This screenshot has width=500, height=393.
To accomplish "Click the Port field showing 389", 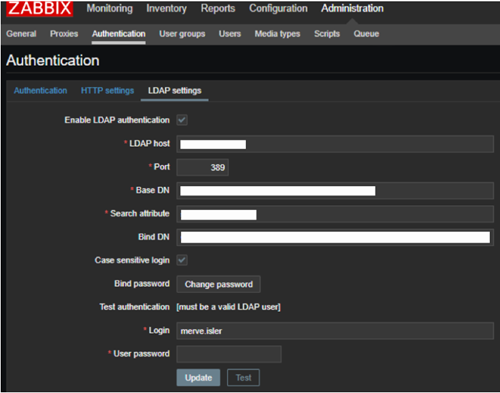I will (x=203, y=167).
